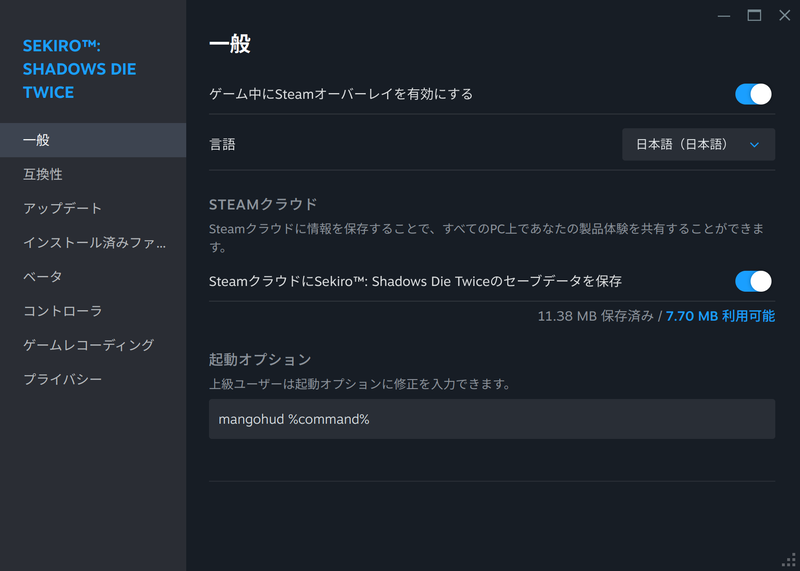Image resolution: width=800 pixels, height=571 pixels.
Task: Open the プライバシー sidebar tab
Action: [x=93, y=379]
